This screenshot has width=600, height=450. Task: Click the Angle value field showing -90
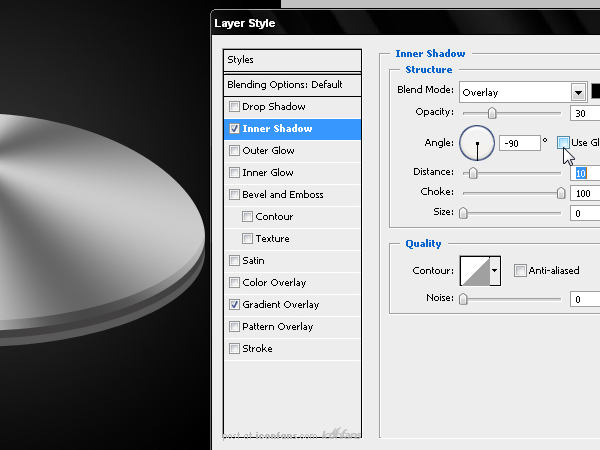[520, 143]
